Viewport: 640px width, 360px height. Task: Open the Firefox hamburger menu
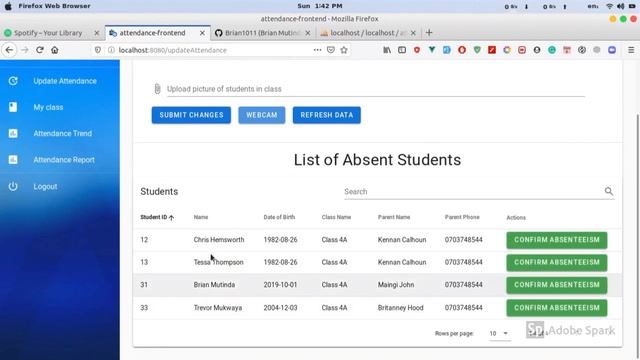point(631,50)
